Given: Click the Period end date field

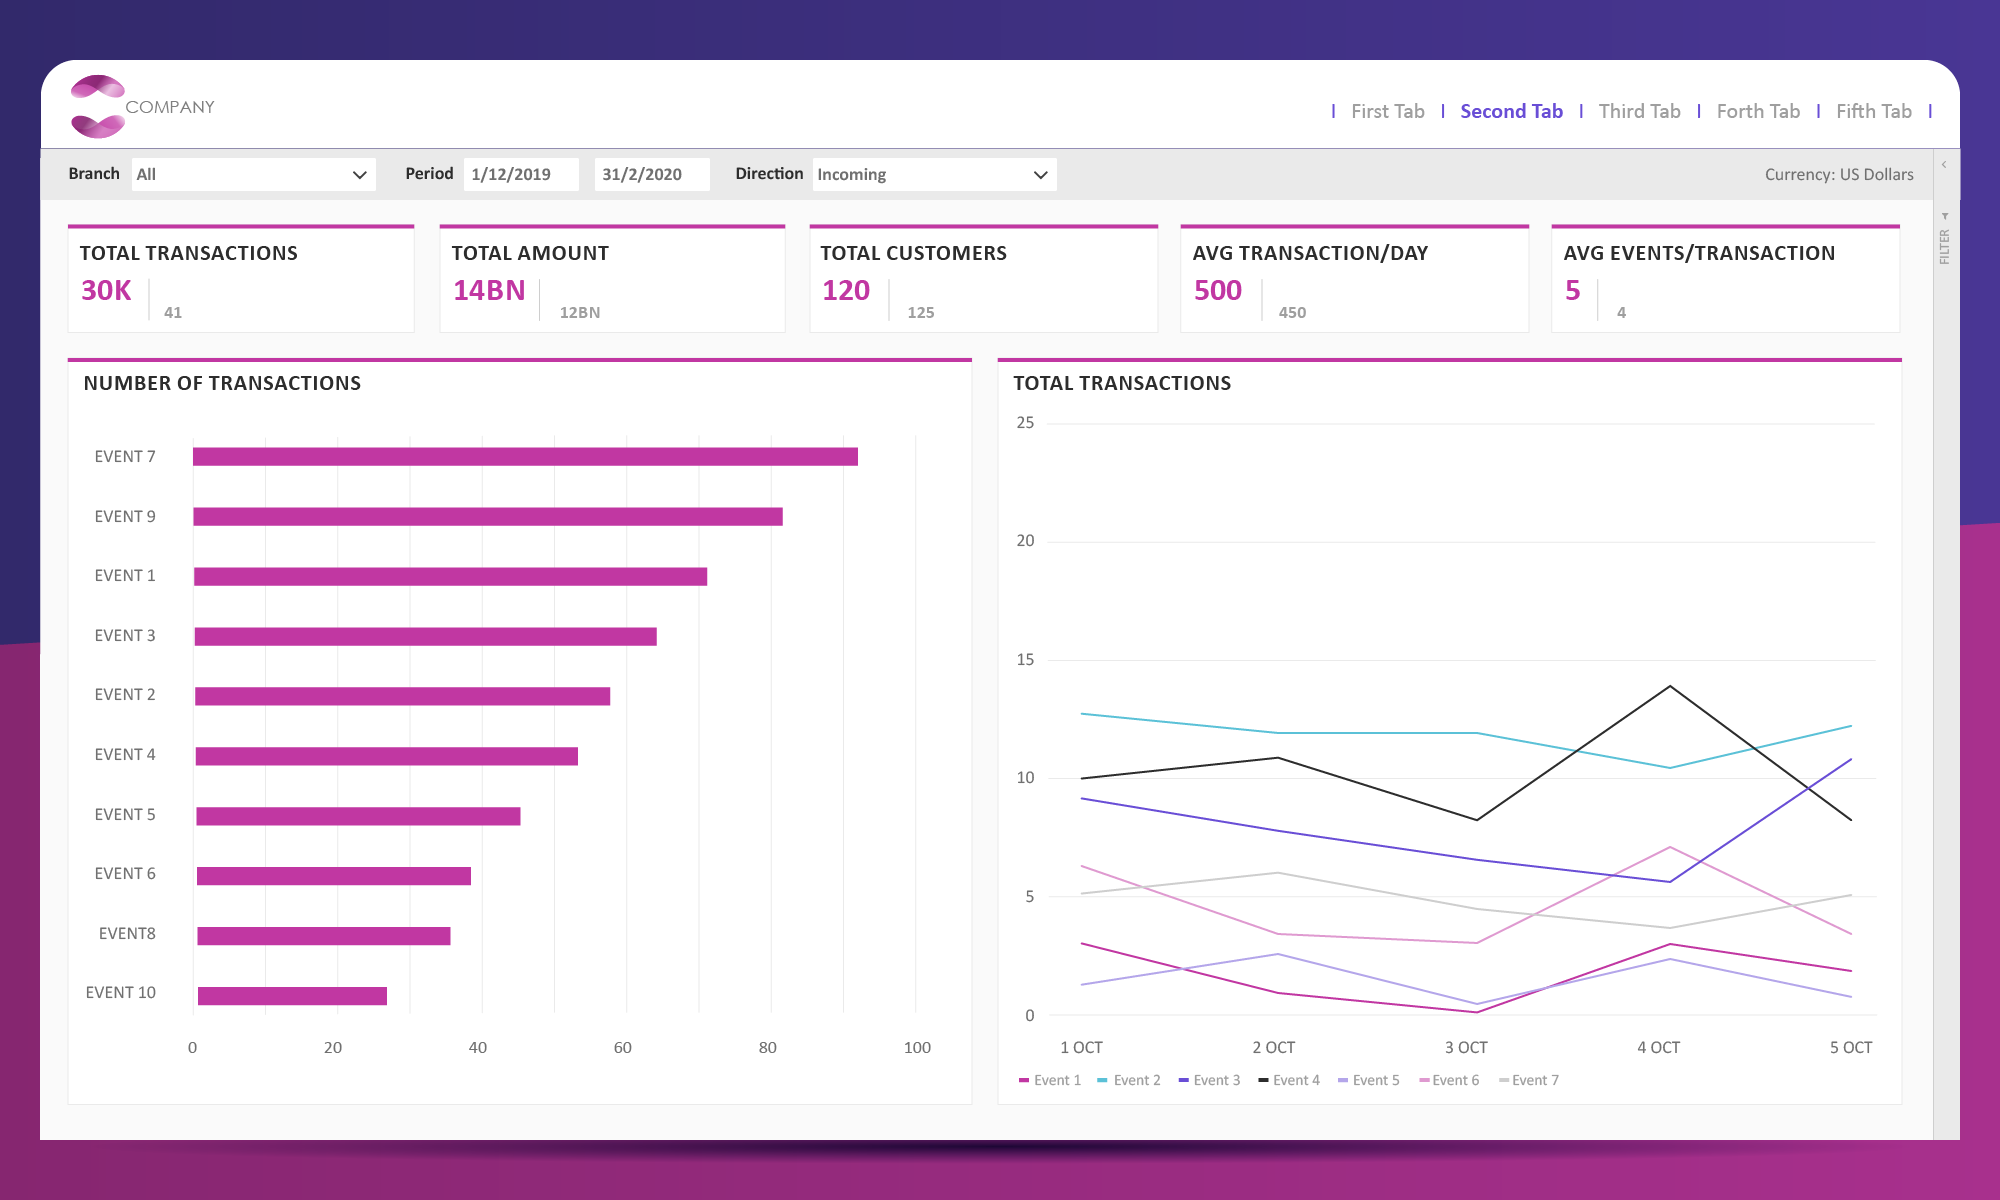Looking at the screenshot, I should pyautogui.click(x=651, y=174).
